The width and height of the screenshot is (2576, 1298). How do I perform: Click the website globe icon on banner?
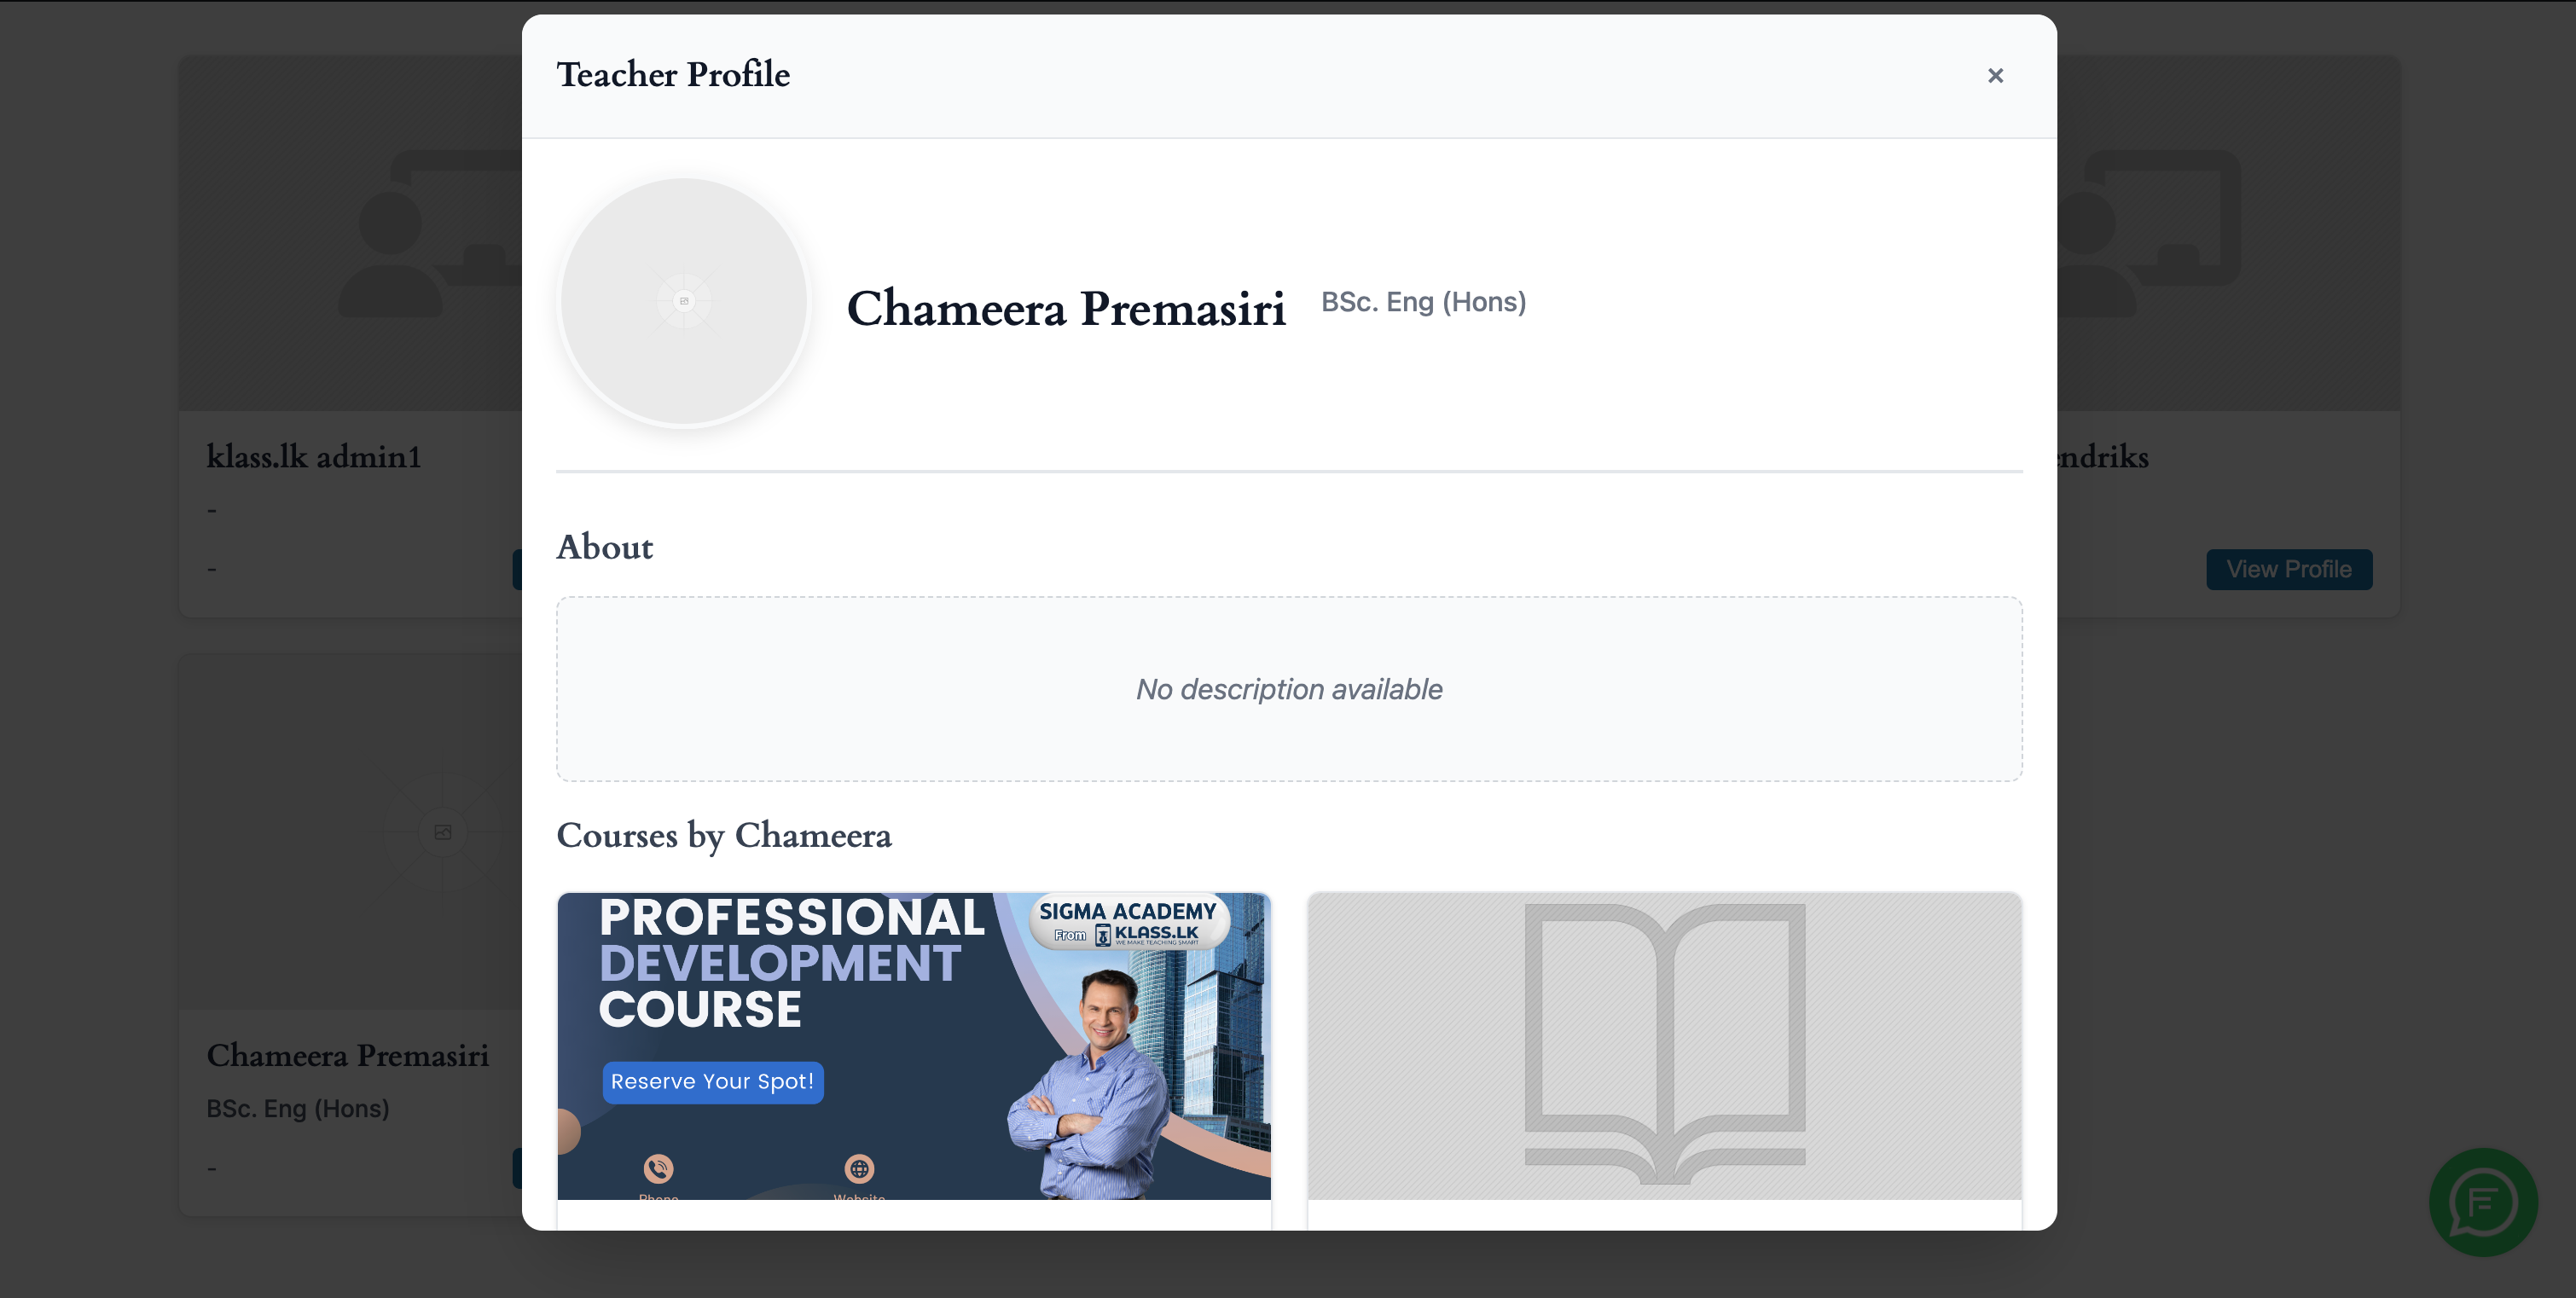point(859,1168)
